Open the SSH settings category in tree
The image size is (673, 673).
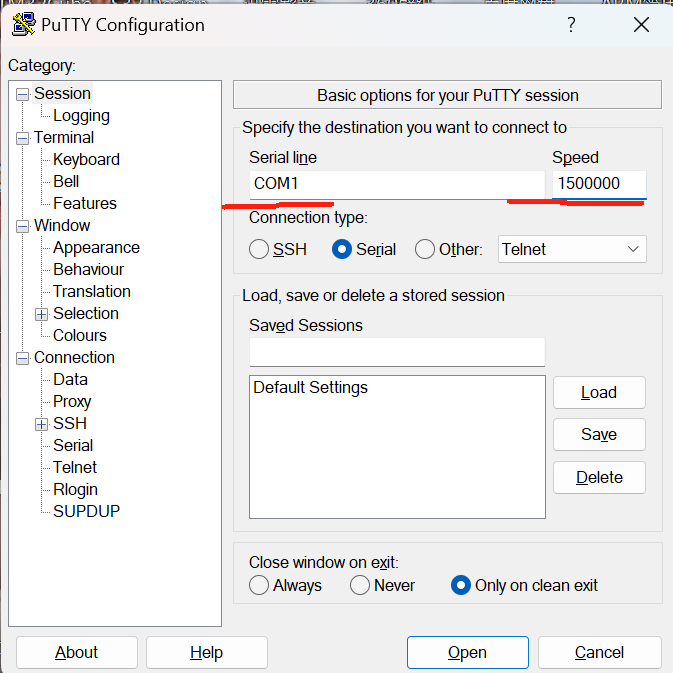coord(70,424)
